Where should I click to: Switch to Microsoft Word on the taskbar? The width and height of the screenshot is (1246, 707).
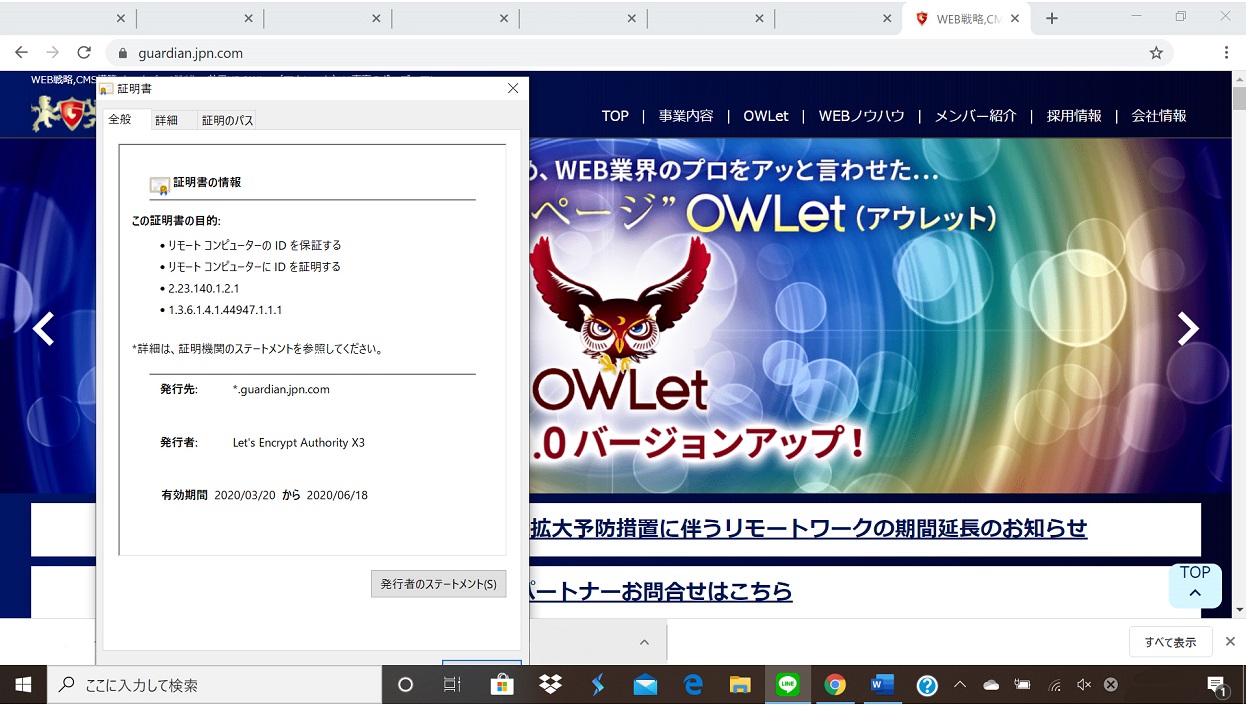(882, 685)
